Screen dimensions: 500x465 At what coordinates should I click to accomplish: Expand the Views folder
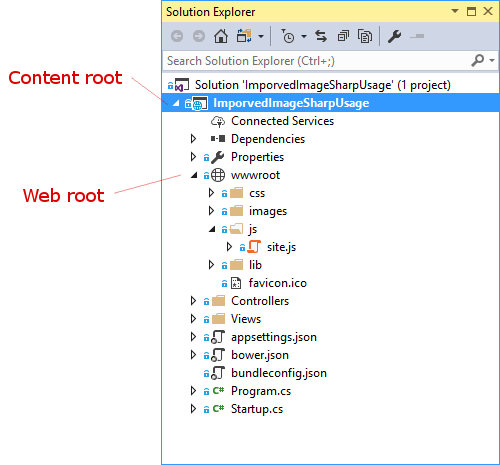(x=193, y=319)
